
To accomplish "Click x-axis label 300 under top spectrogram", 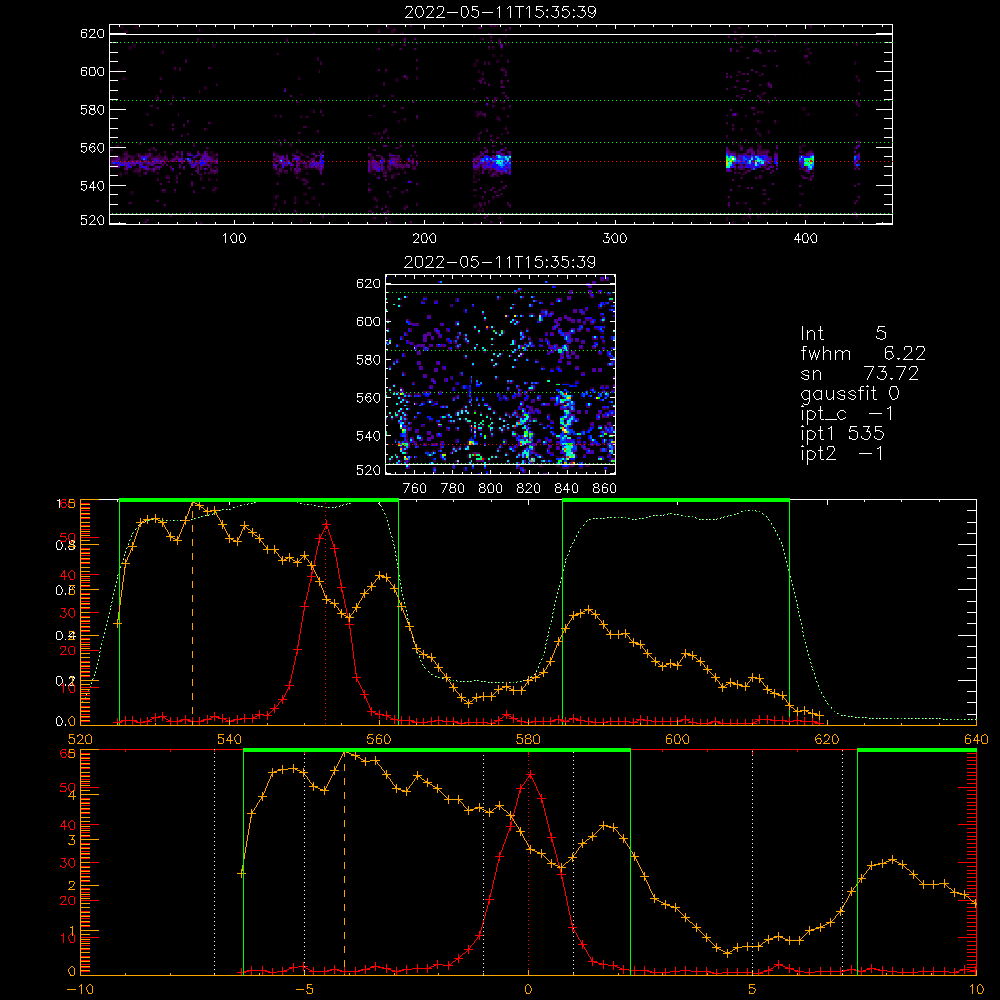I will point(615,239).
